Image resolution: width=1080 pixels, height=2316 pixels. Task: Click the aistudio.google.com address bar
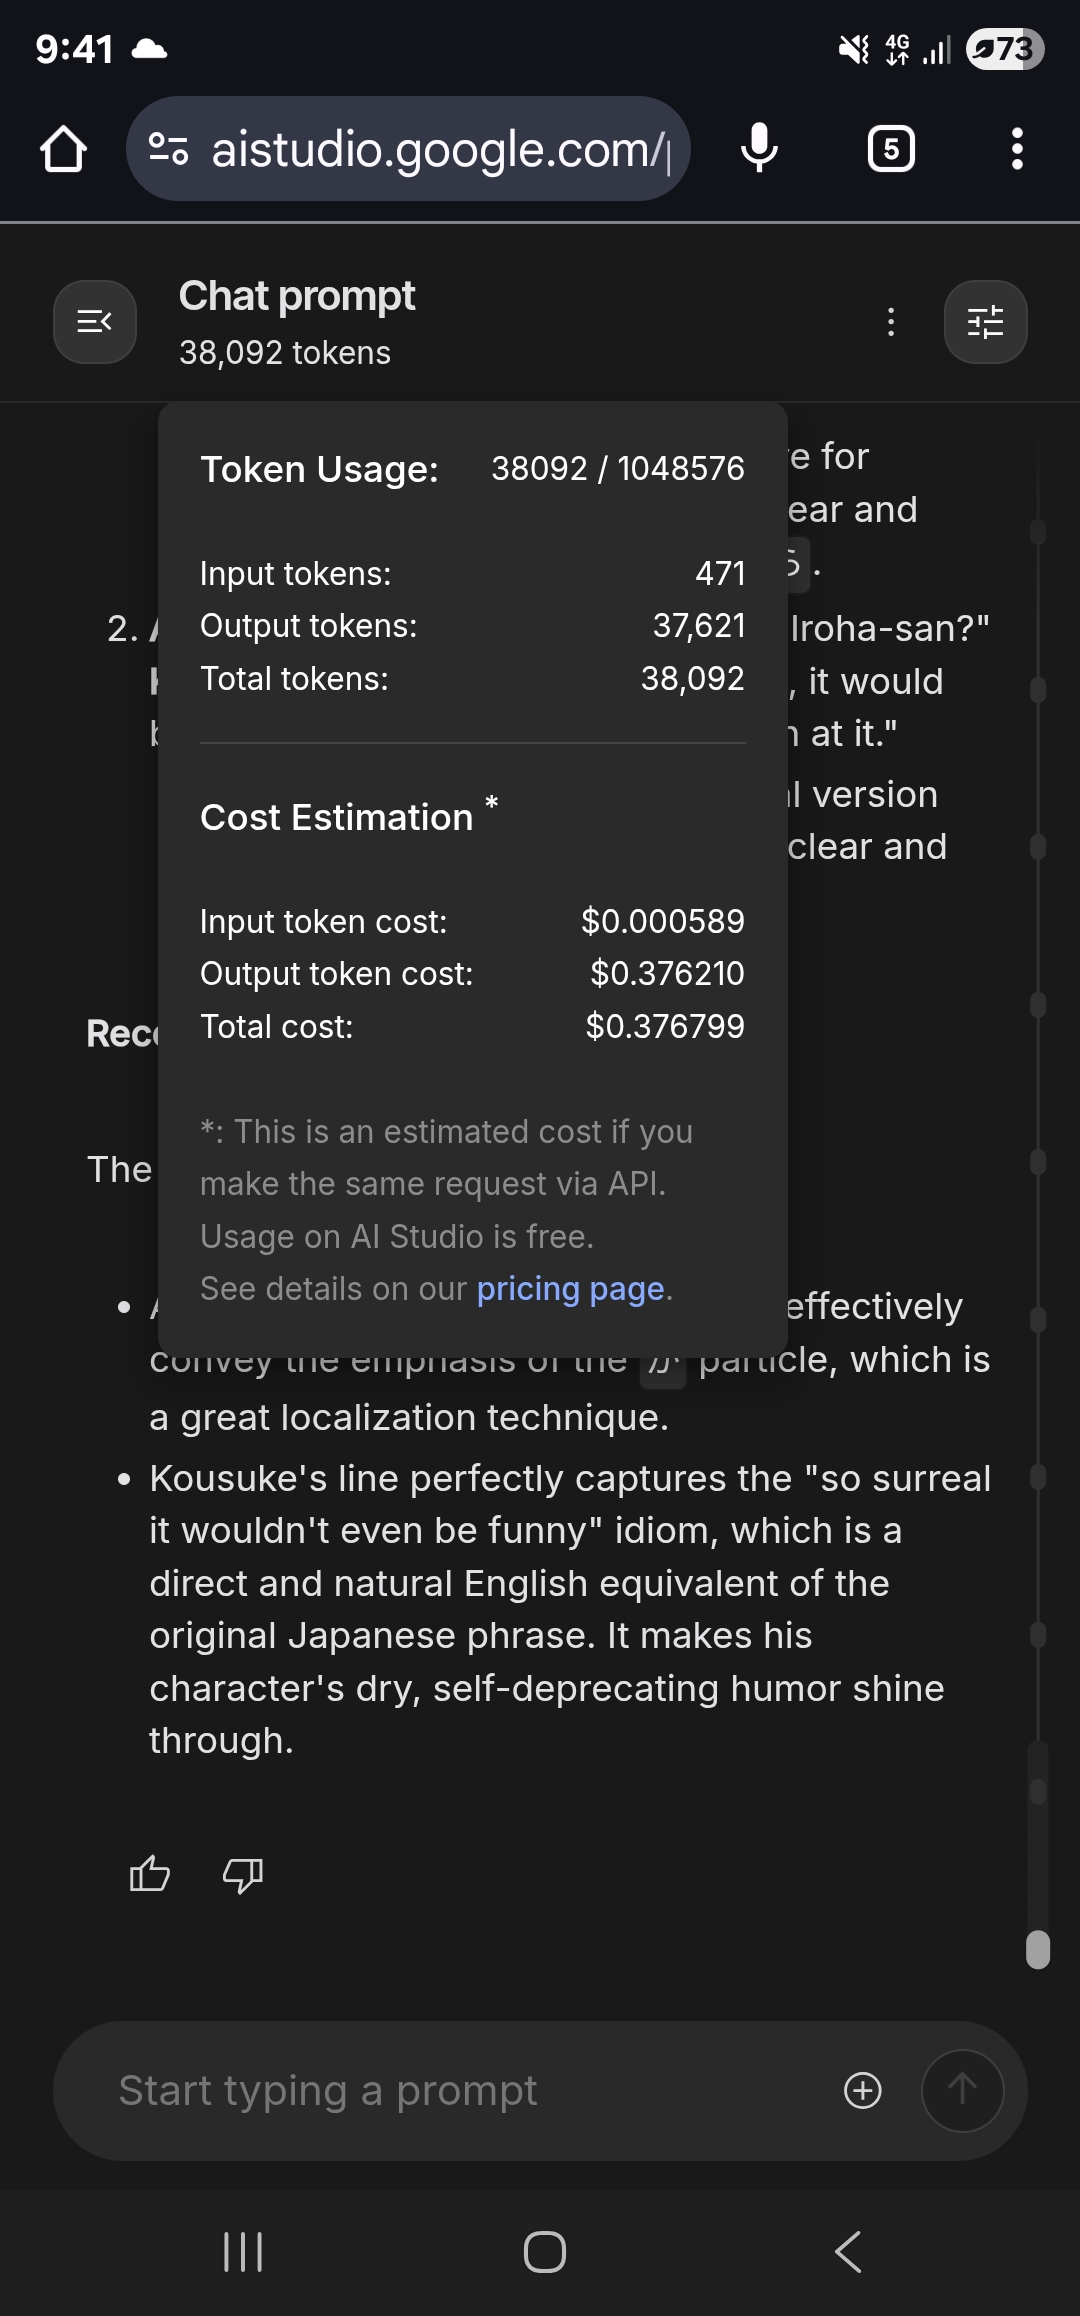pyautogui.click(x=440, y=149)
